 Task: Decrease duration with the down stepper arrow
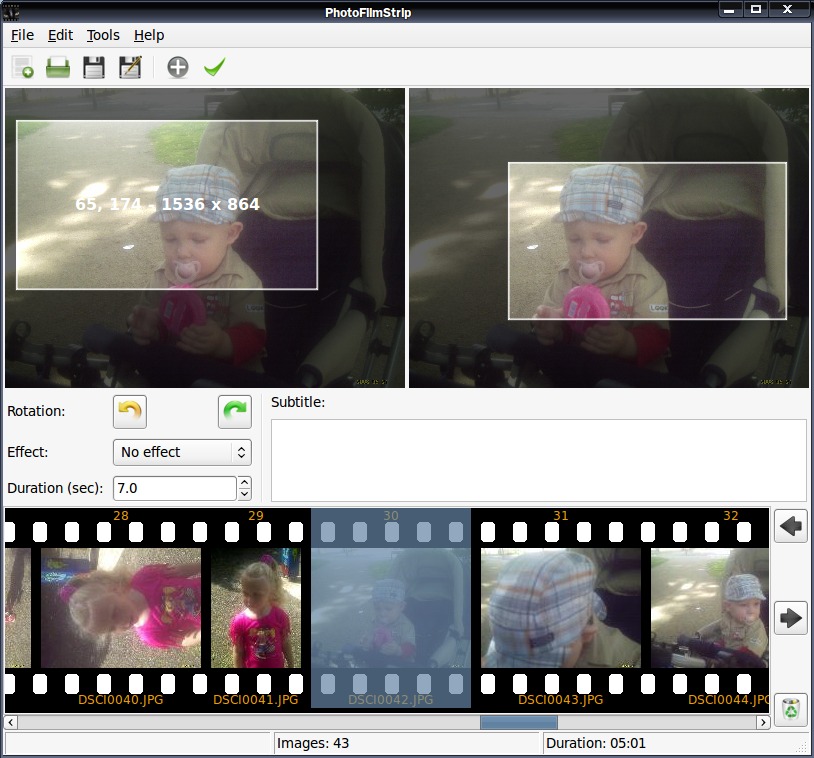pos(245,494)
